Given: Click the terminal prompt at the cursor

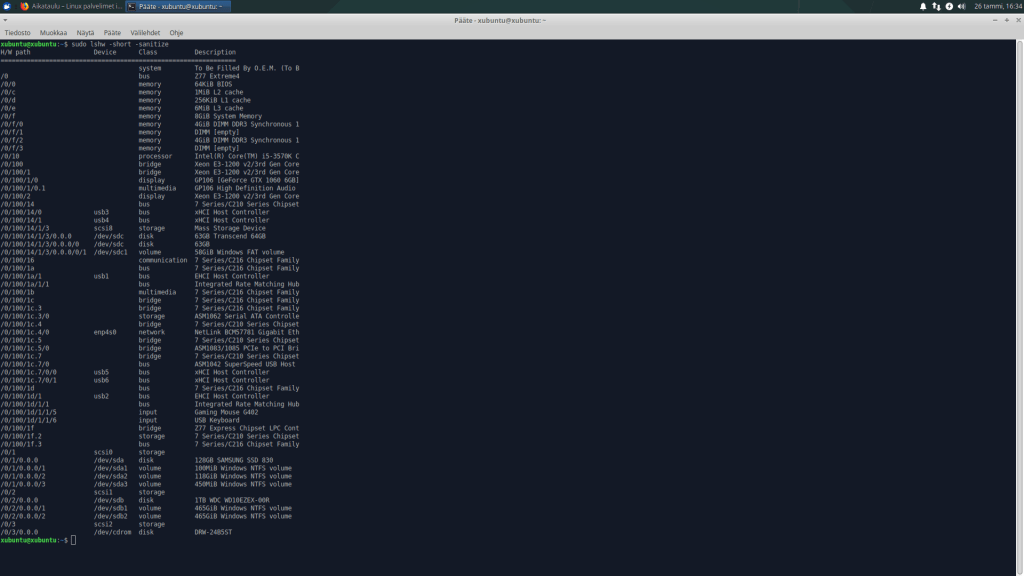Looking at the screenshot, I should point(73,540).
